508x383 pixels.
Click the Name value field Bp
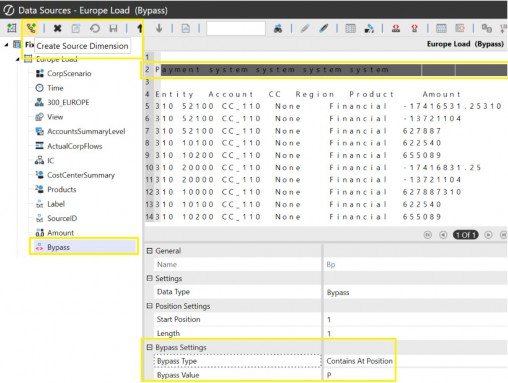coord(415,265)
